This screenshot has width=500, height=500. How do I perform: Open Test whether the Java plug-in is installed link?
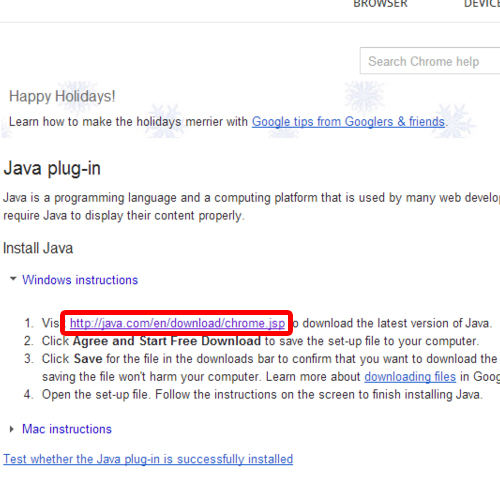148,459
